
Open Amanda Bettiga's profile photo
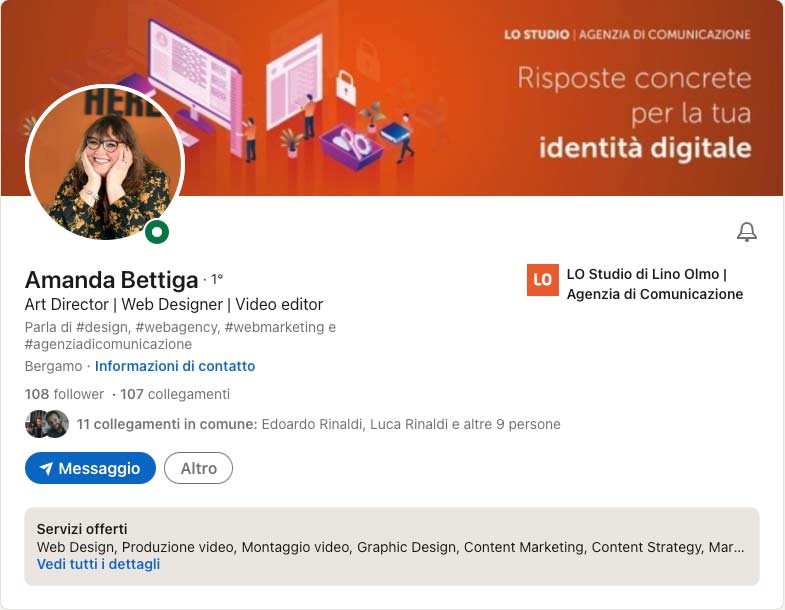coord(105,163)
